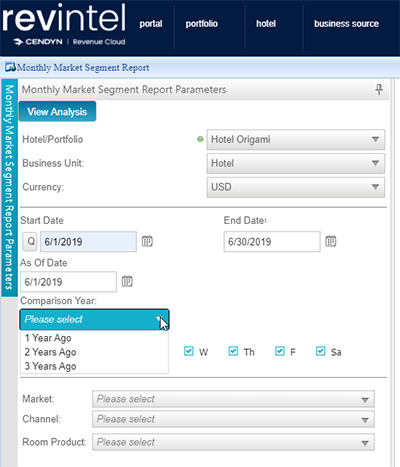This screenshot has width=400, height=467.
Task: Uncheck the Th day checkbox
Action: [233, 351]
